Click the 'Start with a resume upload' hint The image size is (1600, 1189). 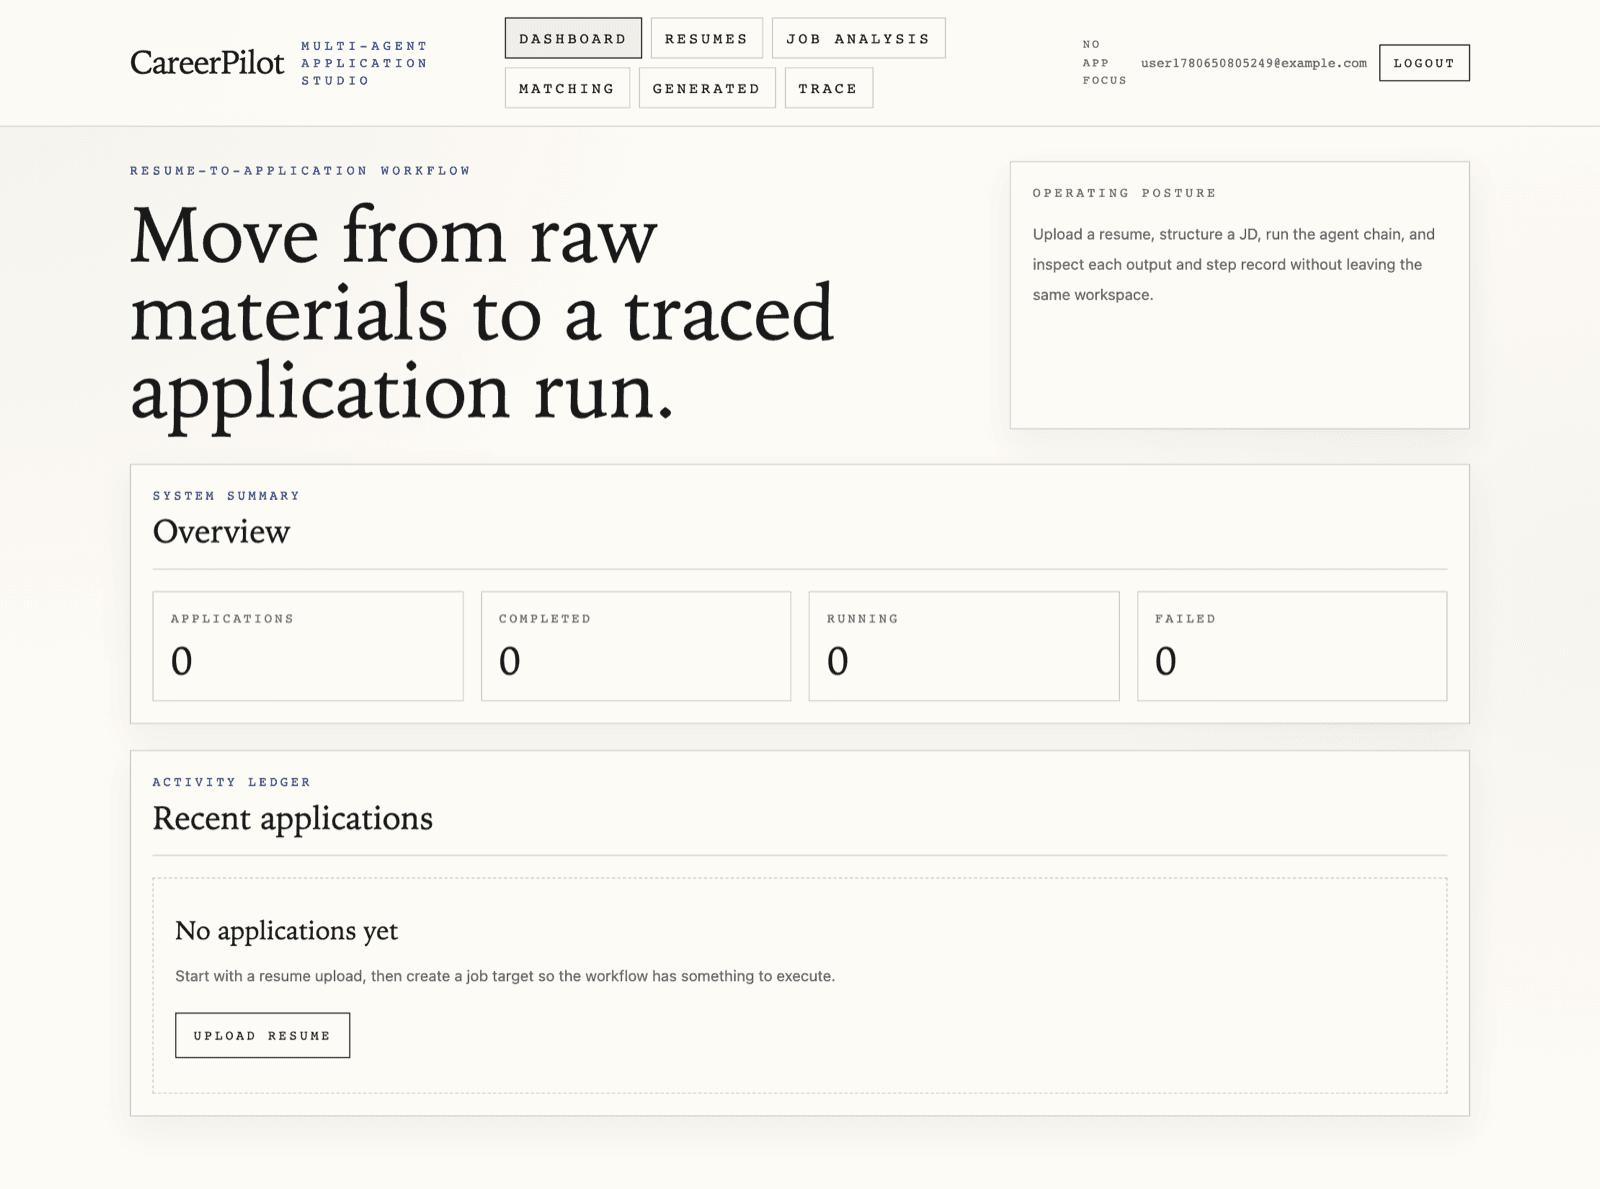505,976
